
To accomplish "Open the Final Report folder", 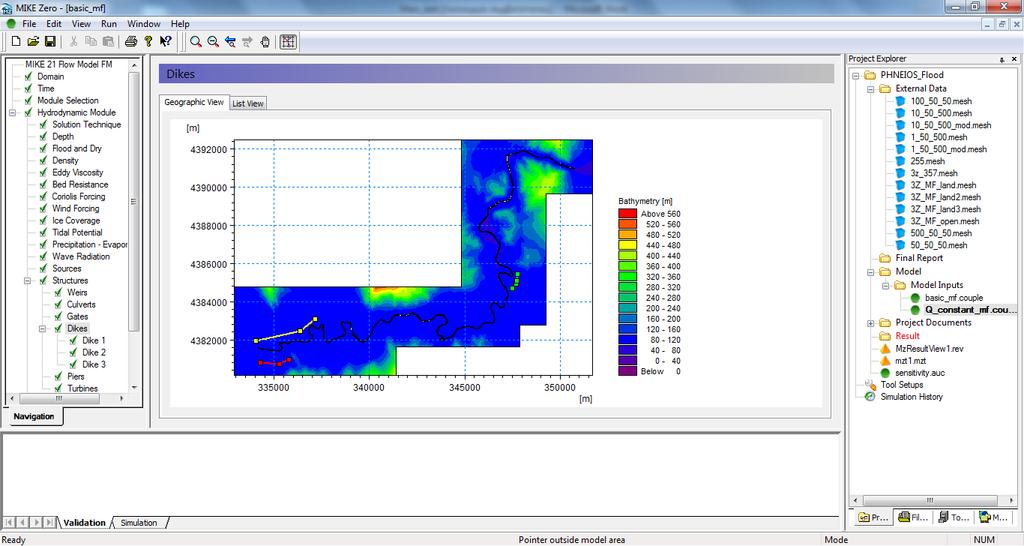I will (886, 258).
